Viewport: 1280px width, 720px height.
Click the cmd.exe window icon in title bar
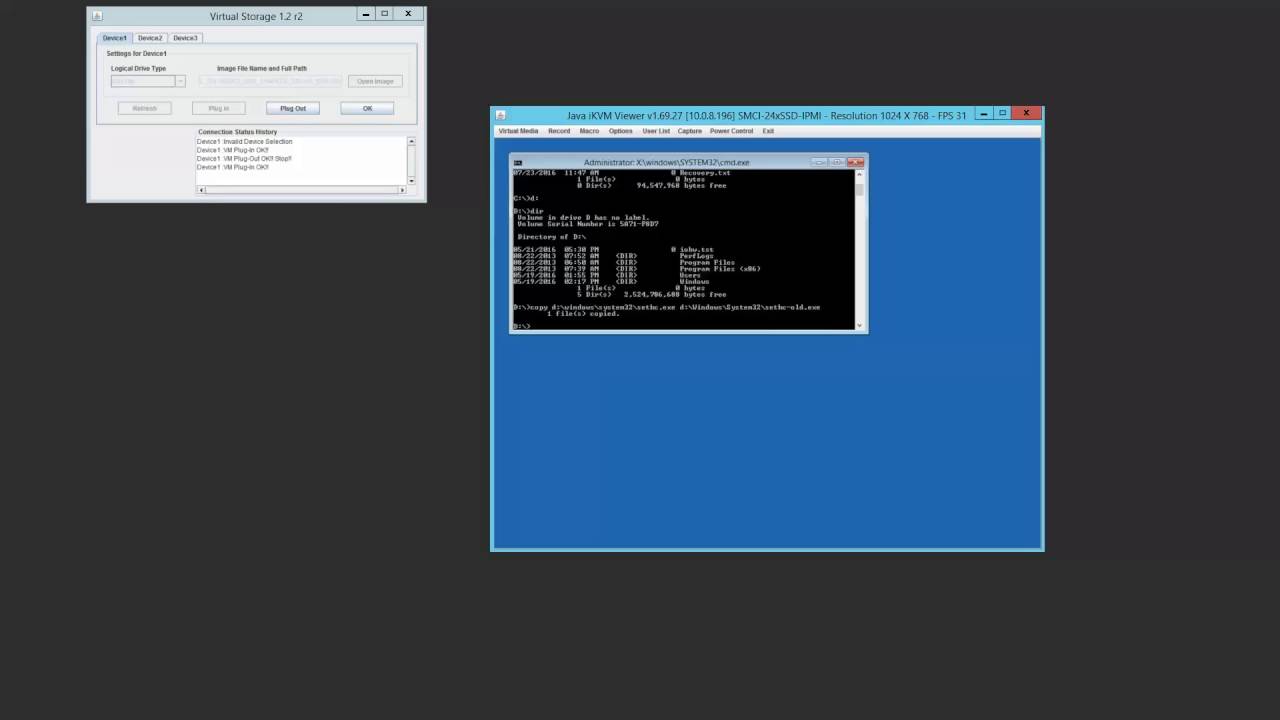coord(518,163)
